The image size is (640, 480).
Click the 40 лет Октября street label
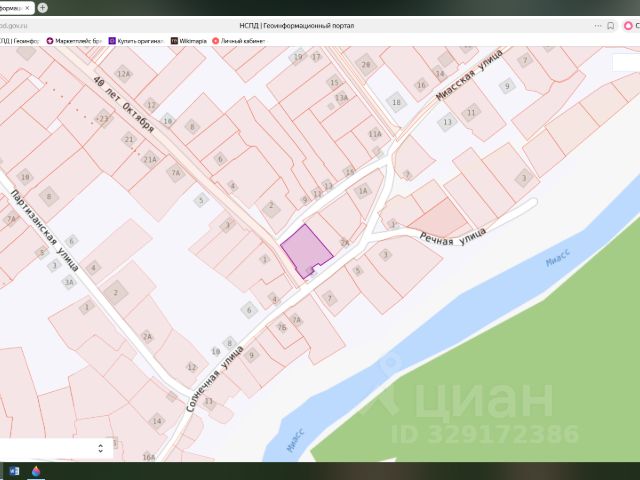(x=124, y=104)
